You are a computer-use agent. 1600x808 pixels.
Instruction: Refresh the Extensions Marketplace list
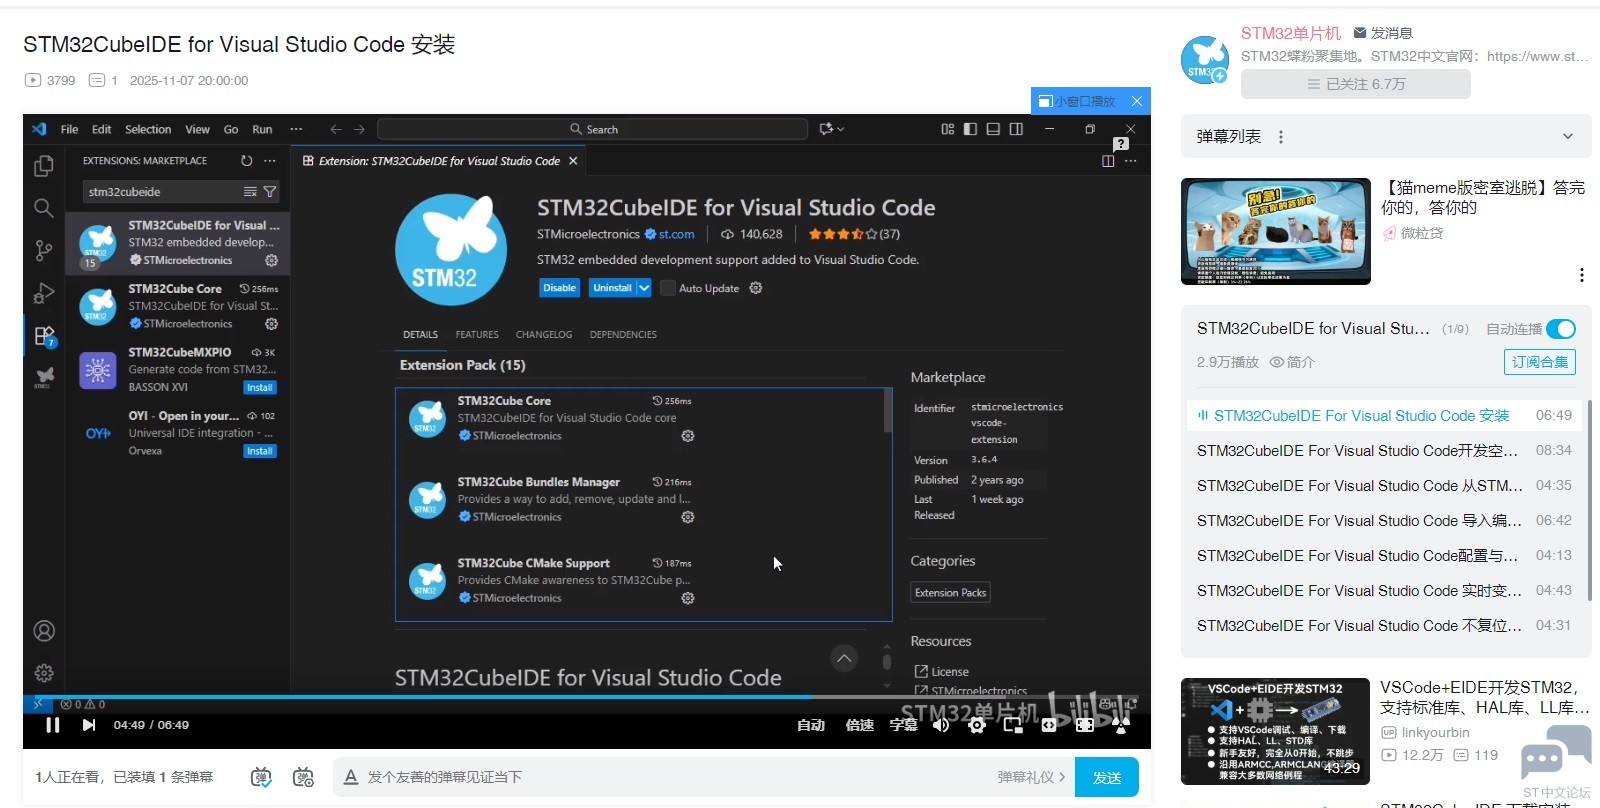coord(246,160)
